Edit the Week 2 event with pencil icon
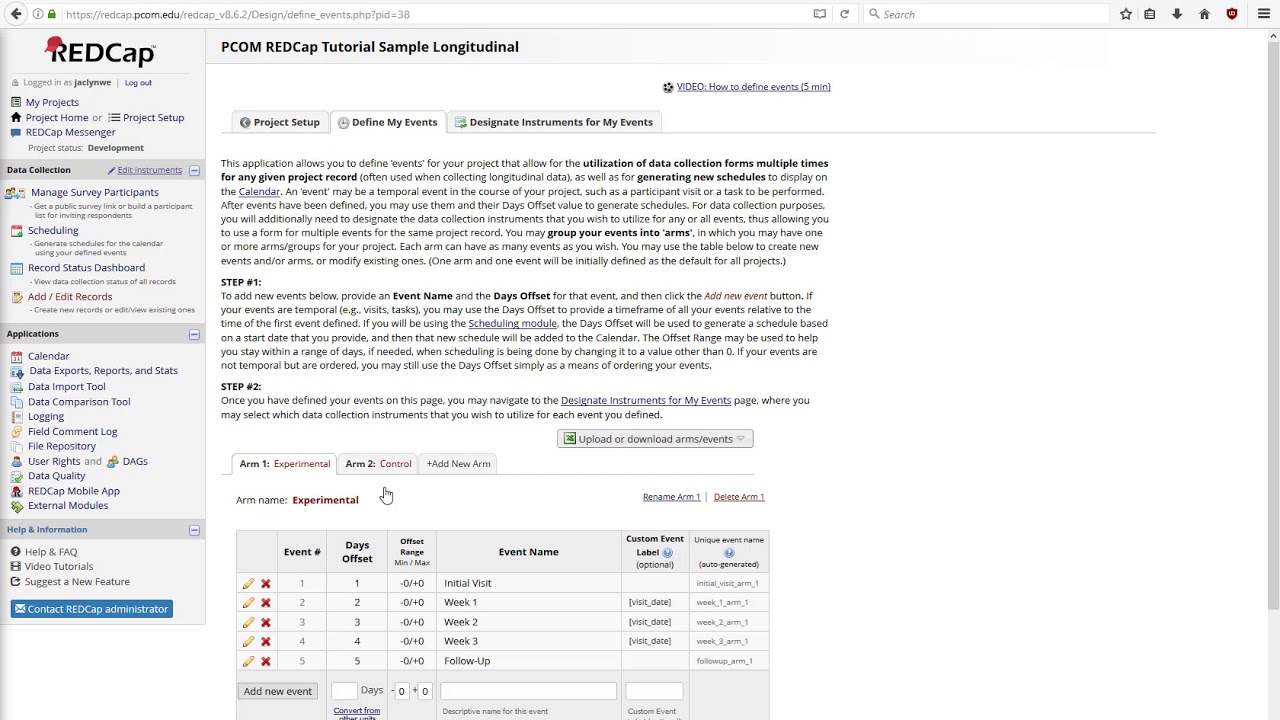1280x720 pixels. coord(248,622)
